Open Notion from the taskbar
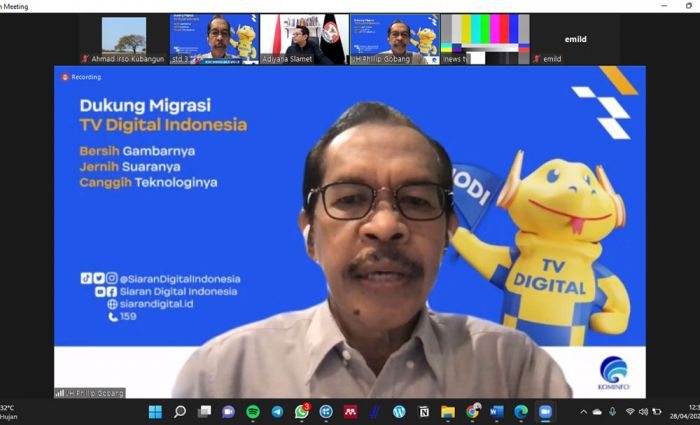 pyautogui.click(x=423, y=412)
